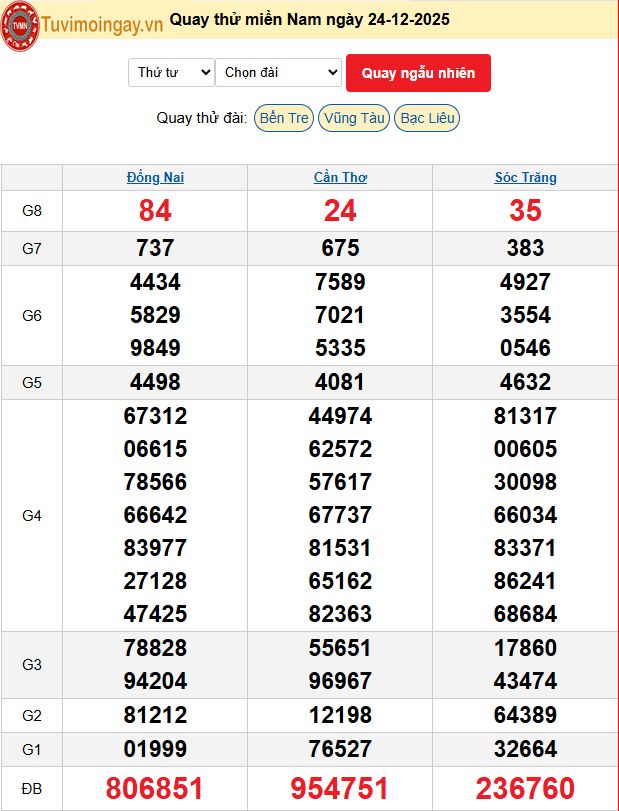Viewport: 619px width, 811px height.
Task: Select special prize number 806851
Action: click(x=155, y=788)
